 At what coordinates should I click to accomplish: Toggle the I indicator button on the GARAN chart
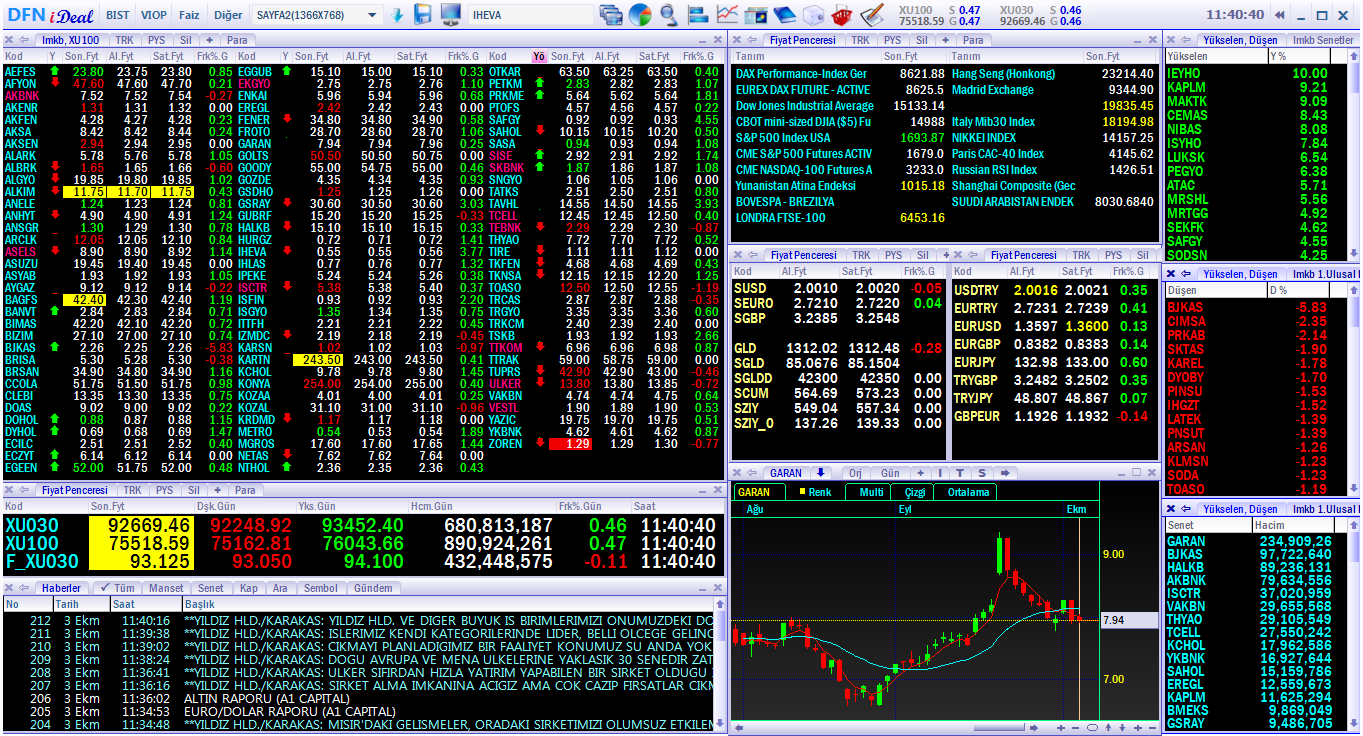940,473
